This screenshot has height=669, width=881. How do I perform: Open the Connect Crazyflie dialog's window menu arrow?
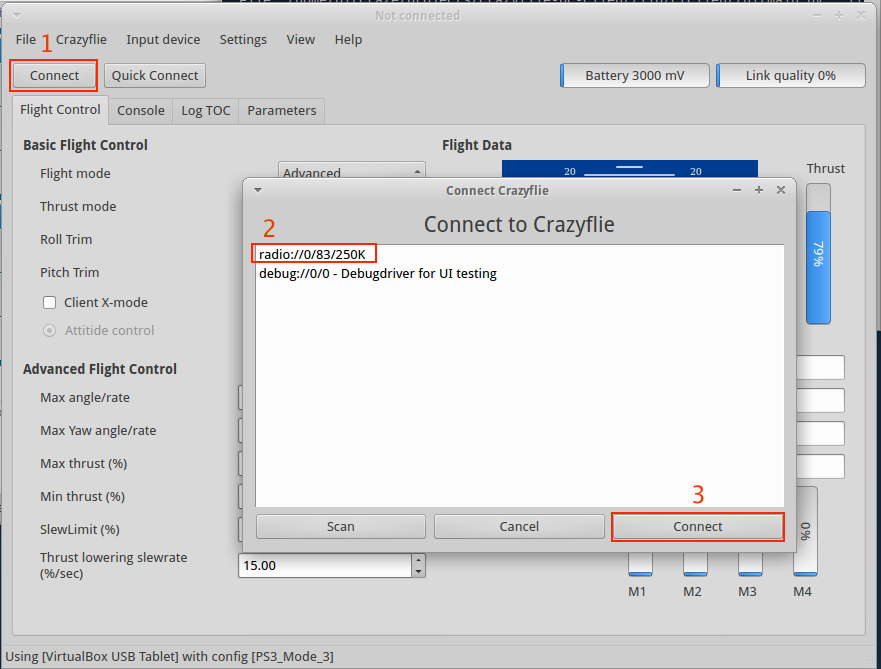click(257, 190)
